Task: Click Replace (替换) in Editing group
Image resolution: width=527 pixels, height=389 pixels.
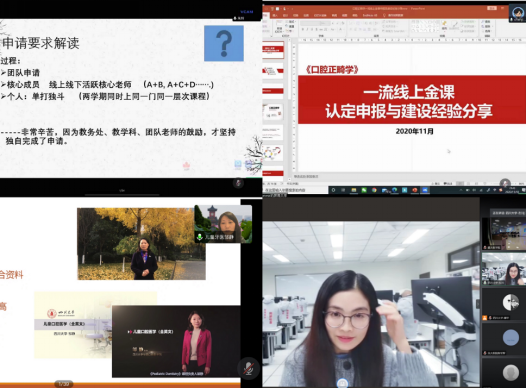Action: pyautogui.click(x=486, y=26)
